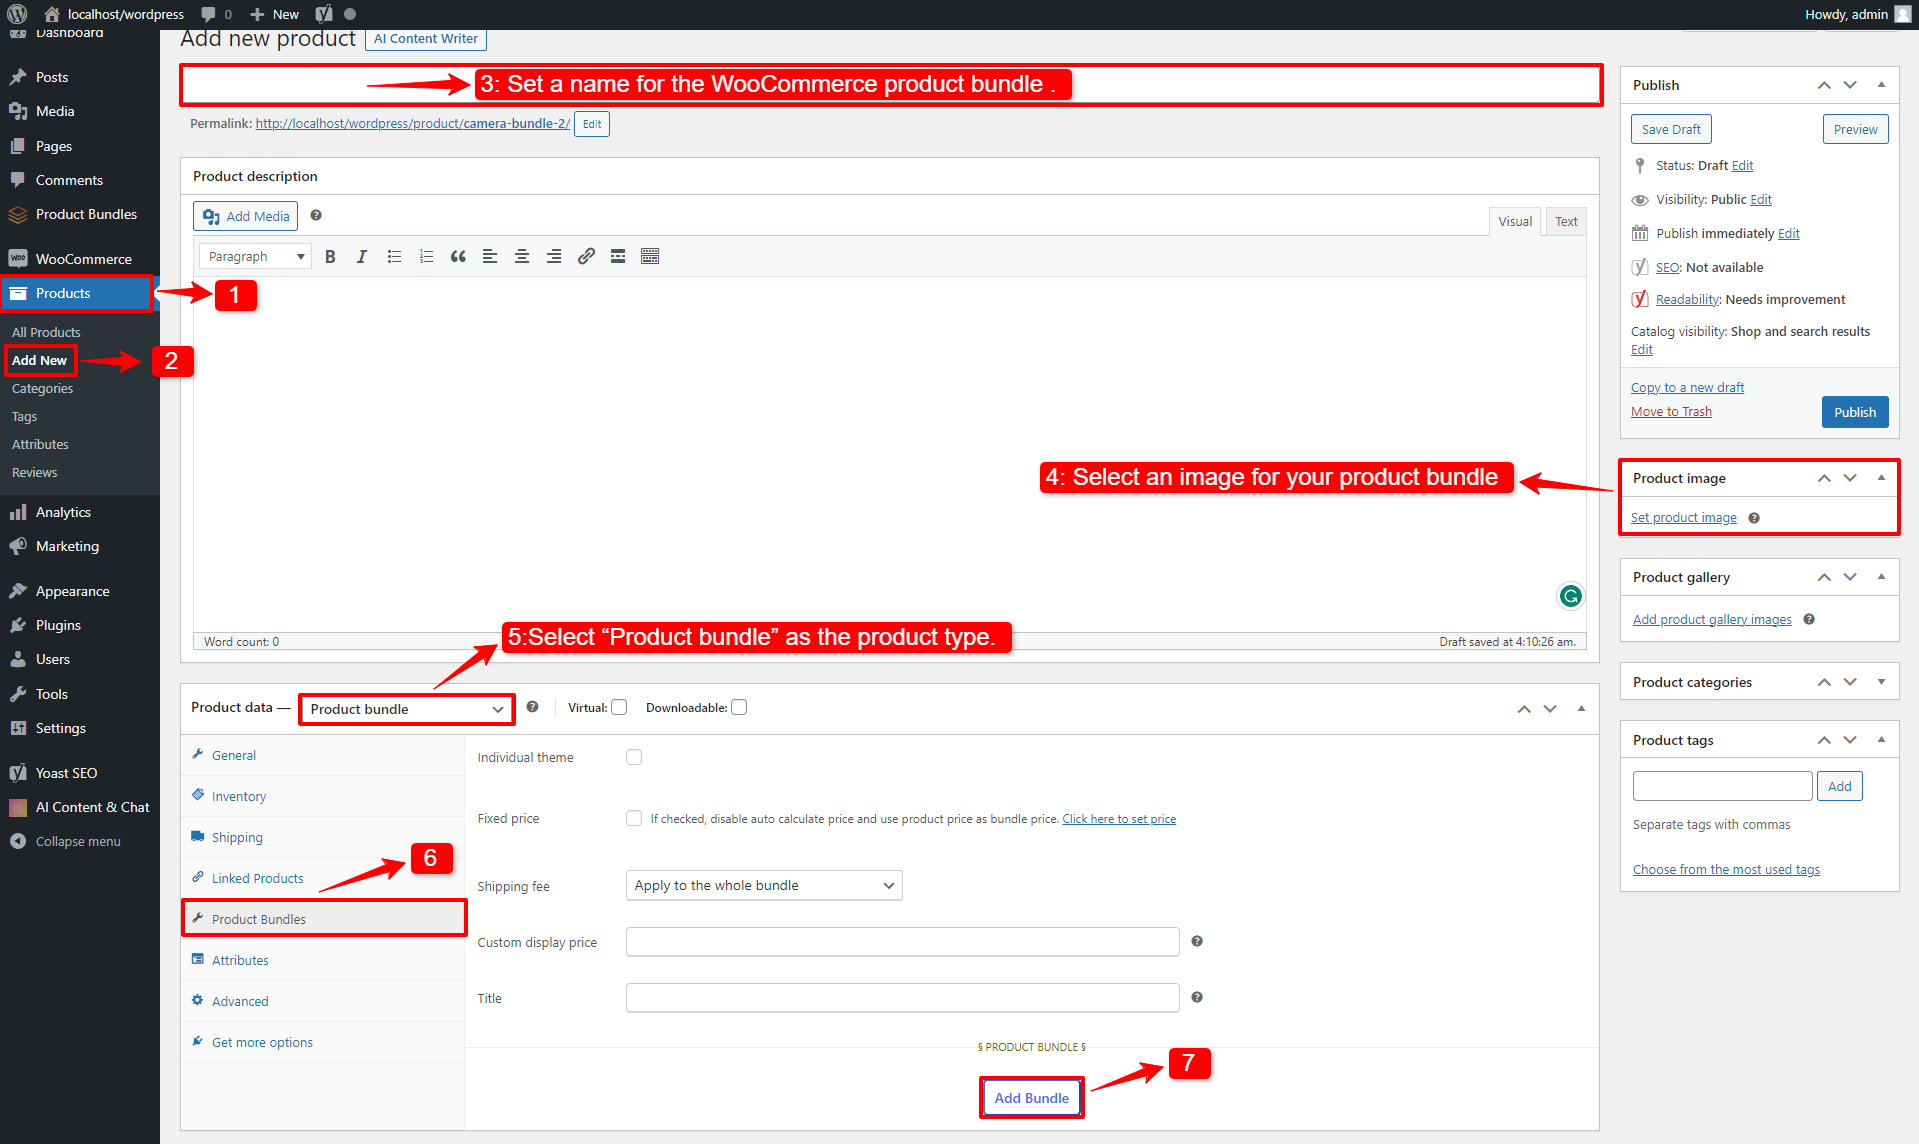1919x1144 pixels.
Task: Open the Paragraph format dropdown
Action: [255, 257]
